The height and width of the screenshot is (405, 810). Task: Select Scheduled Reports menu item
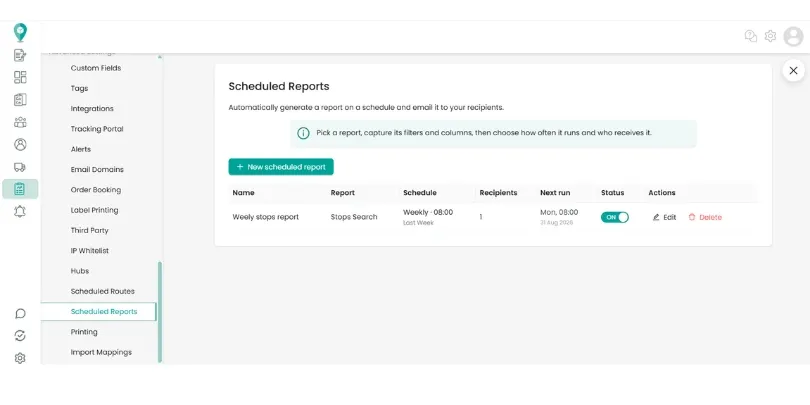98,311
